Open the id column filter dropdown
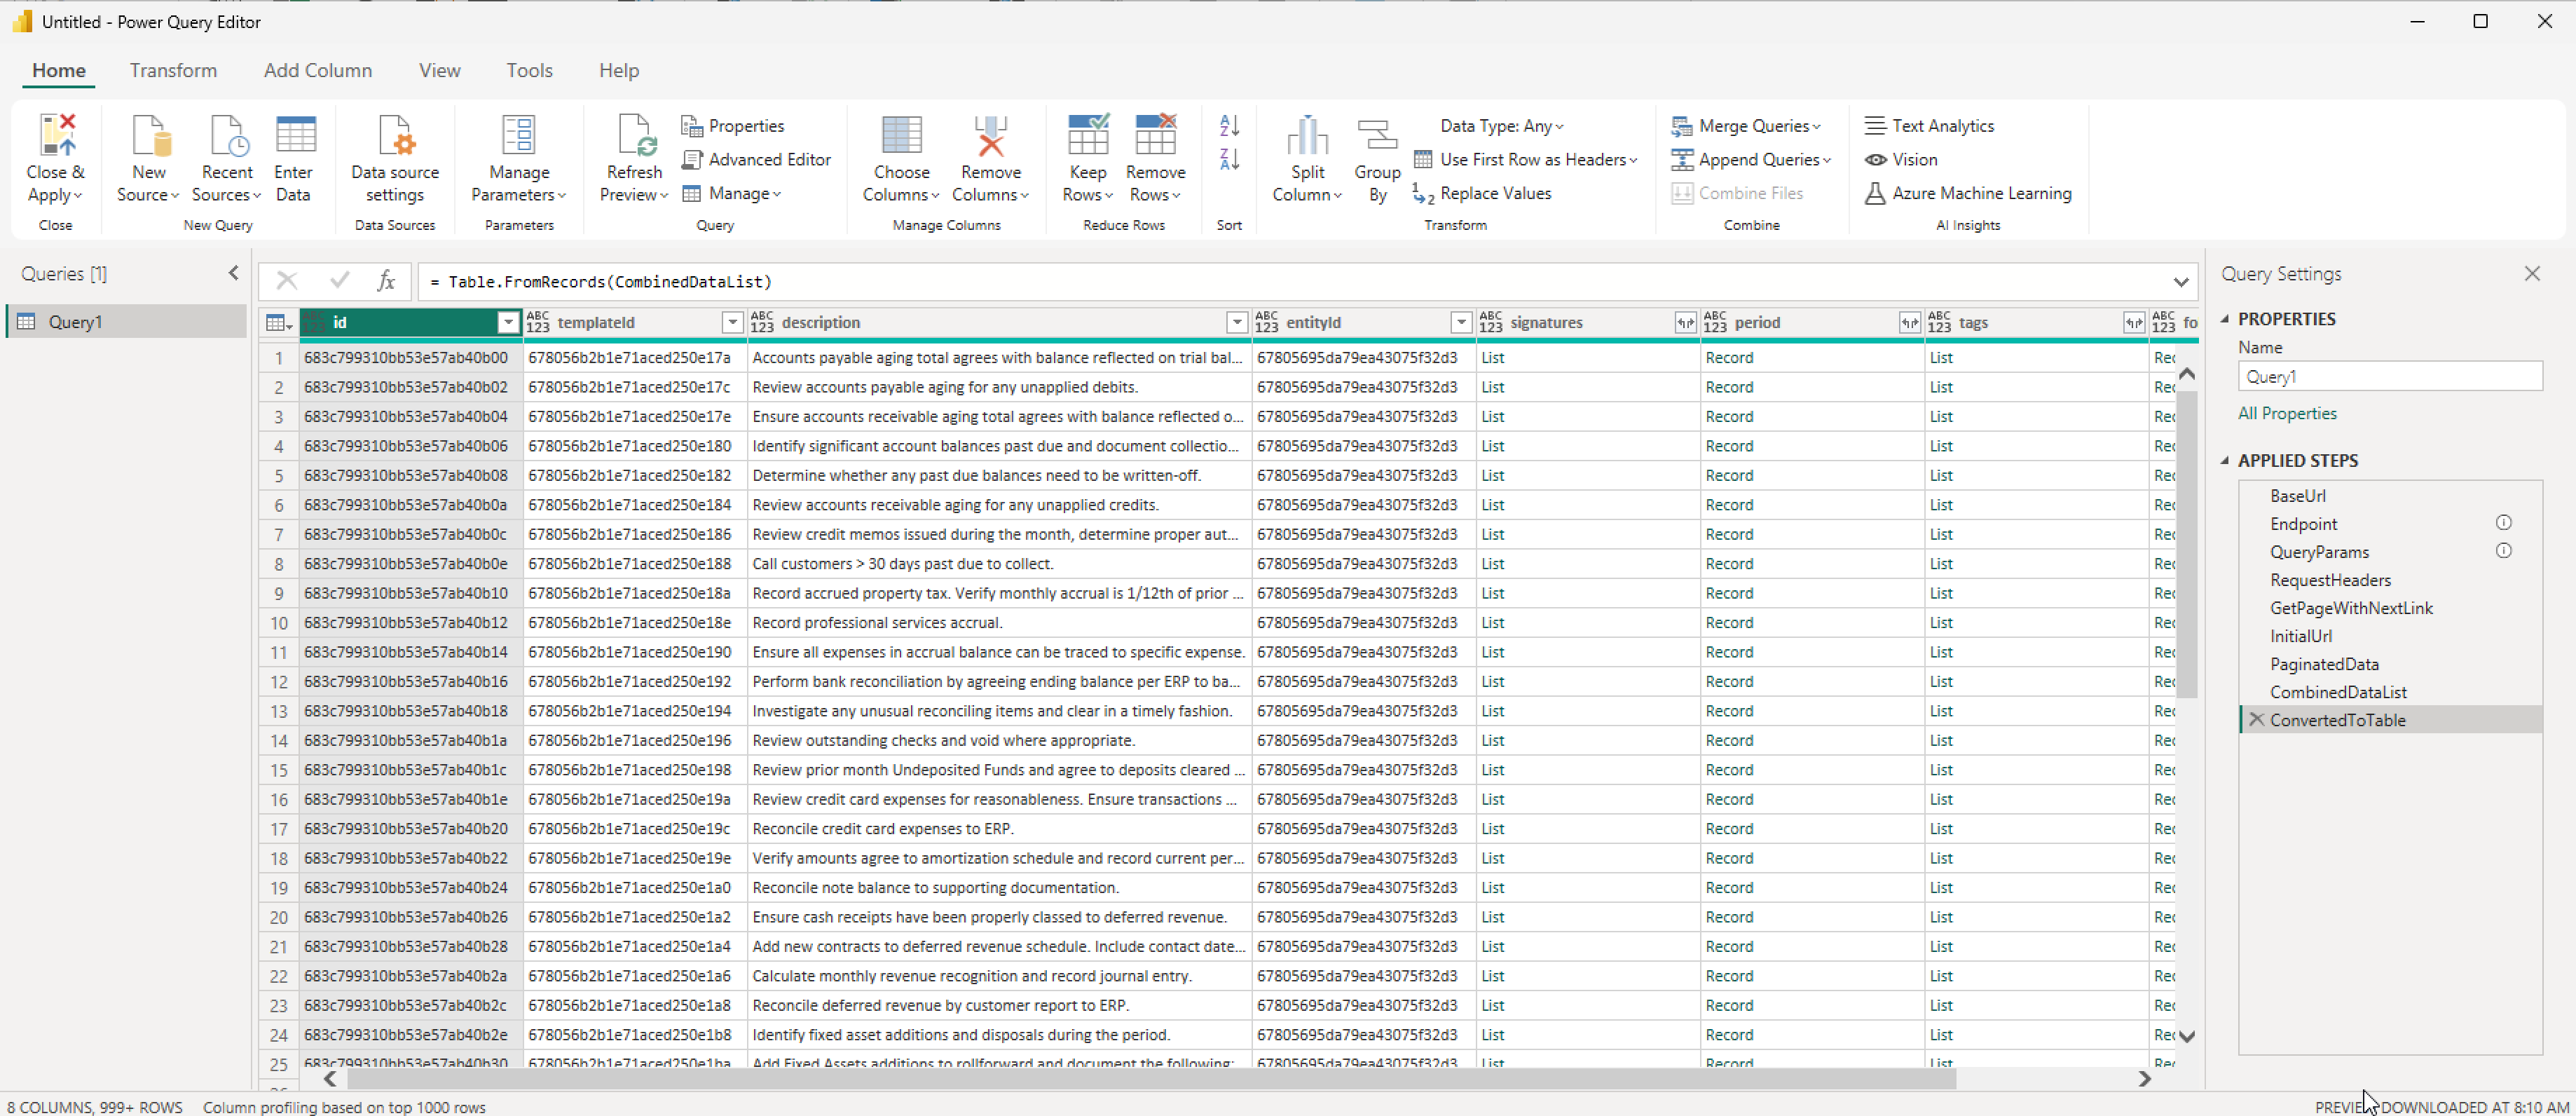This screenshot has width=2576, height=1116. click(508, 322)
